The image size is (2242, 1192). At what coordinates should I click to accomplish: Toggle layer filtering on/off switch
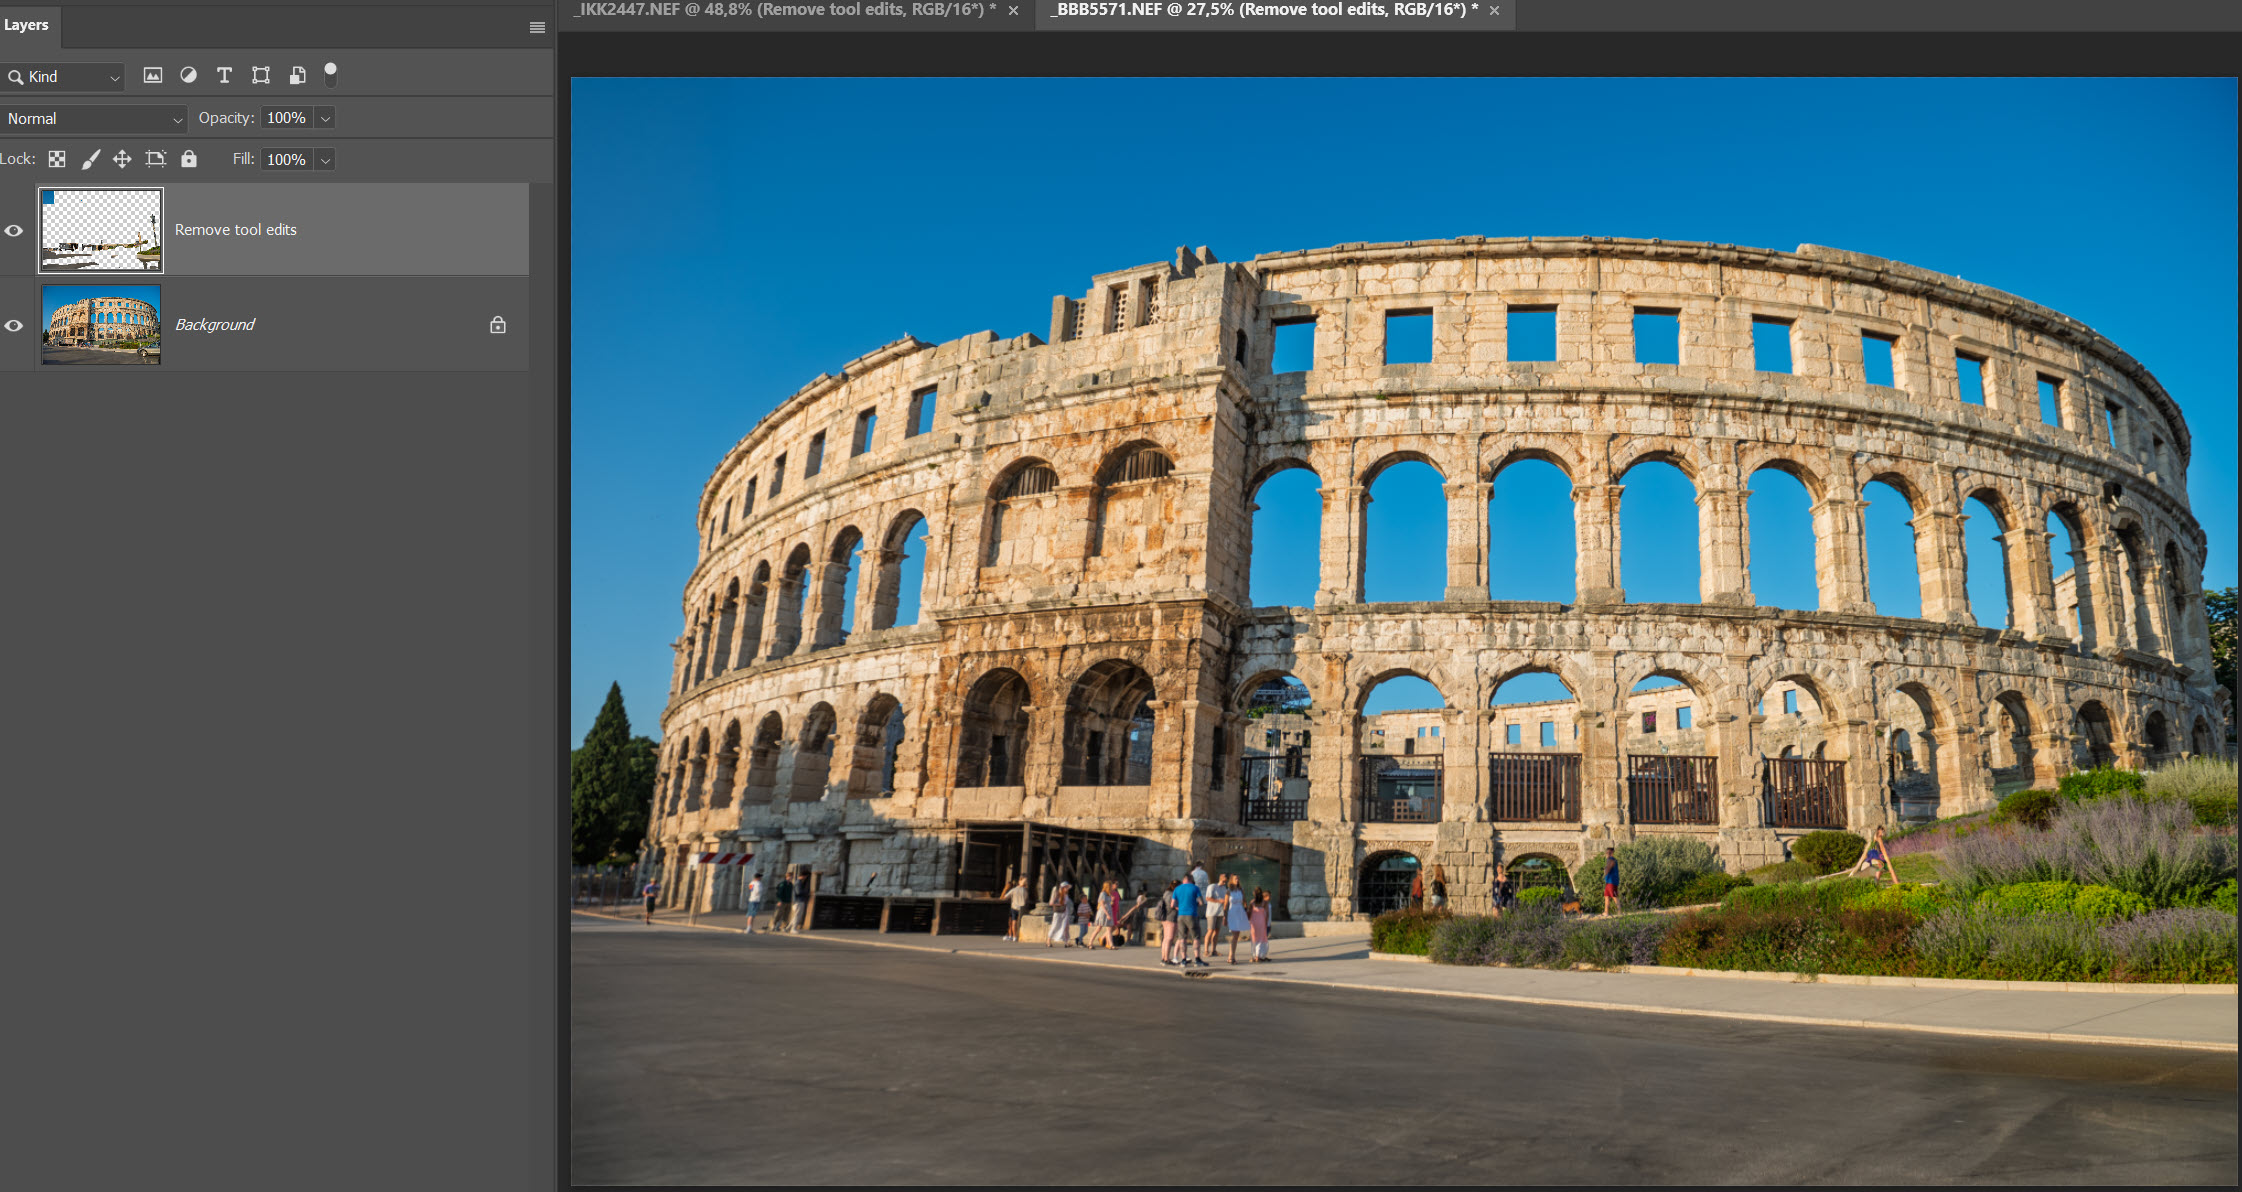[x=331, y=74]
